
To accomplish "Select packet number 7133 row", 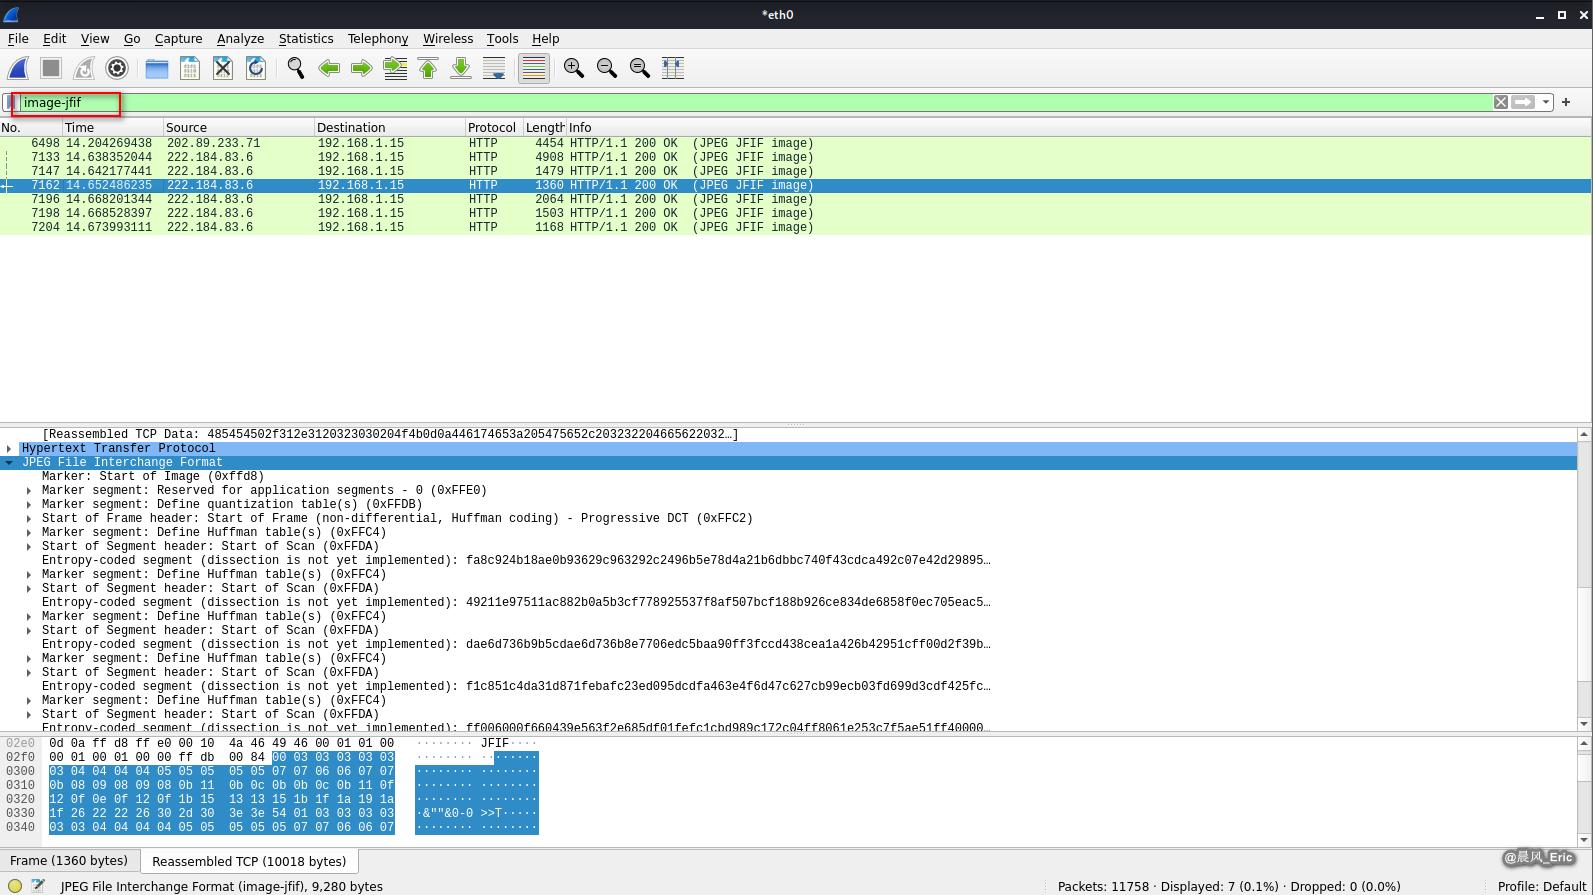I will tap(795, 157).
